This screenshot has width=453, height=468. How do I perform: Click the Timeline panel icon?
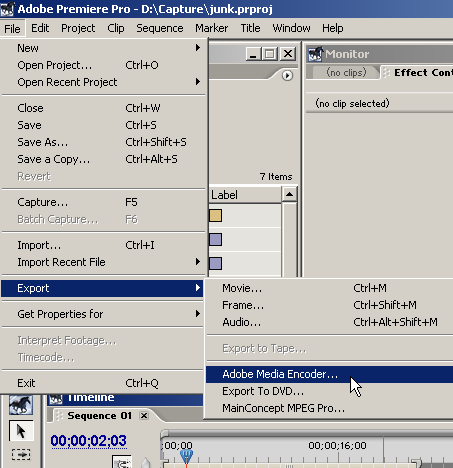56,398
